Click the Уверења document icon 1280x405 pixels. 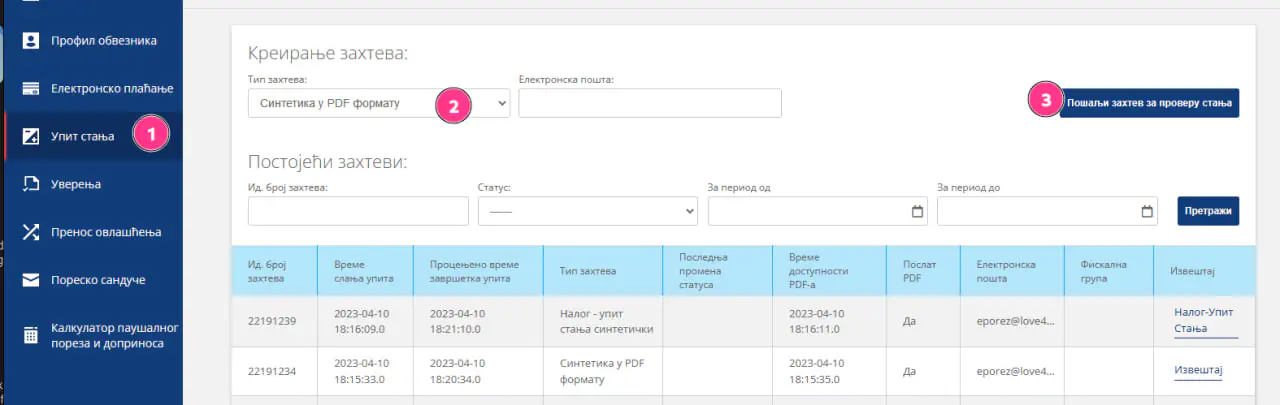coord(30,184)
